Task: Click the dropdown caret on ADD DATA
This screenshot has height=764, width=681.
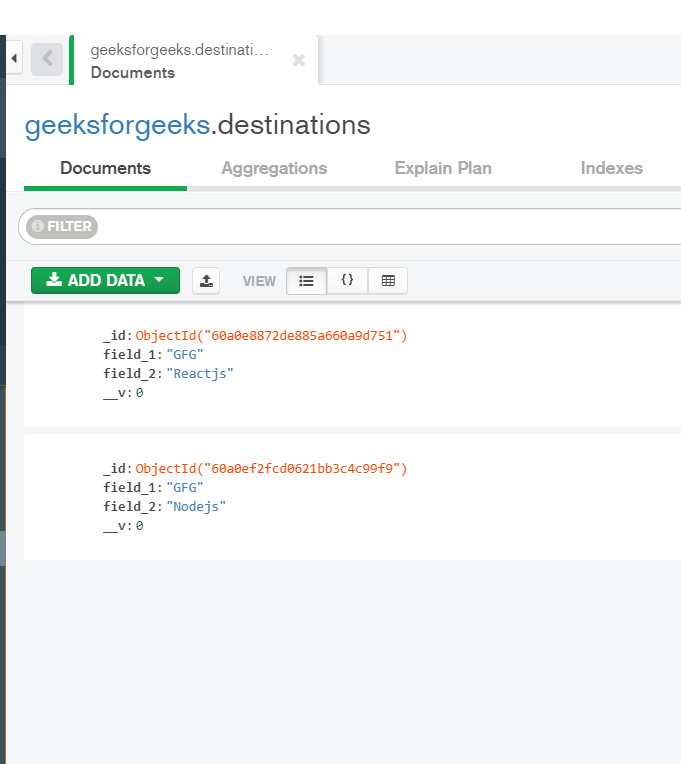Action: coord(159,280)
